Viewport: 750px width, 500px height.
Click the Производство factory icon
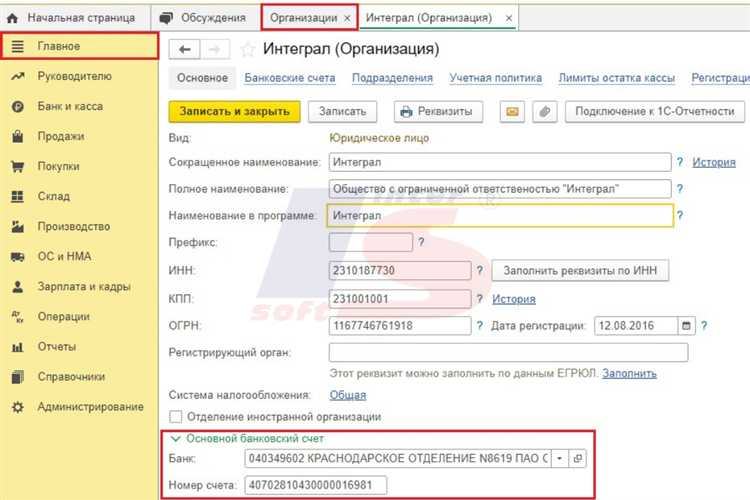(x=18, y=226)
